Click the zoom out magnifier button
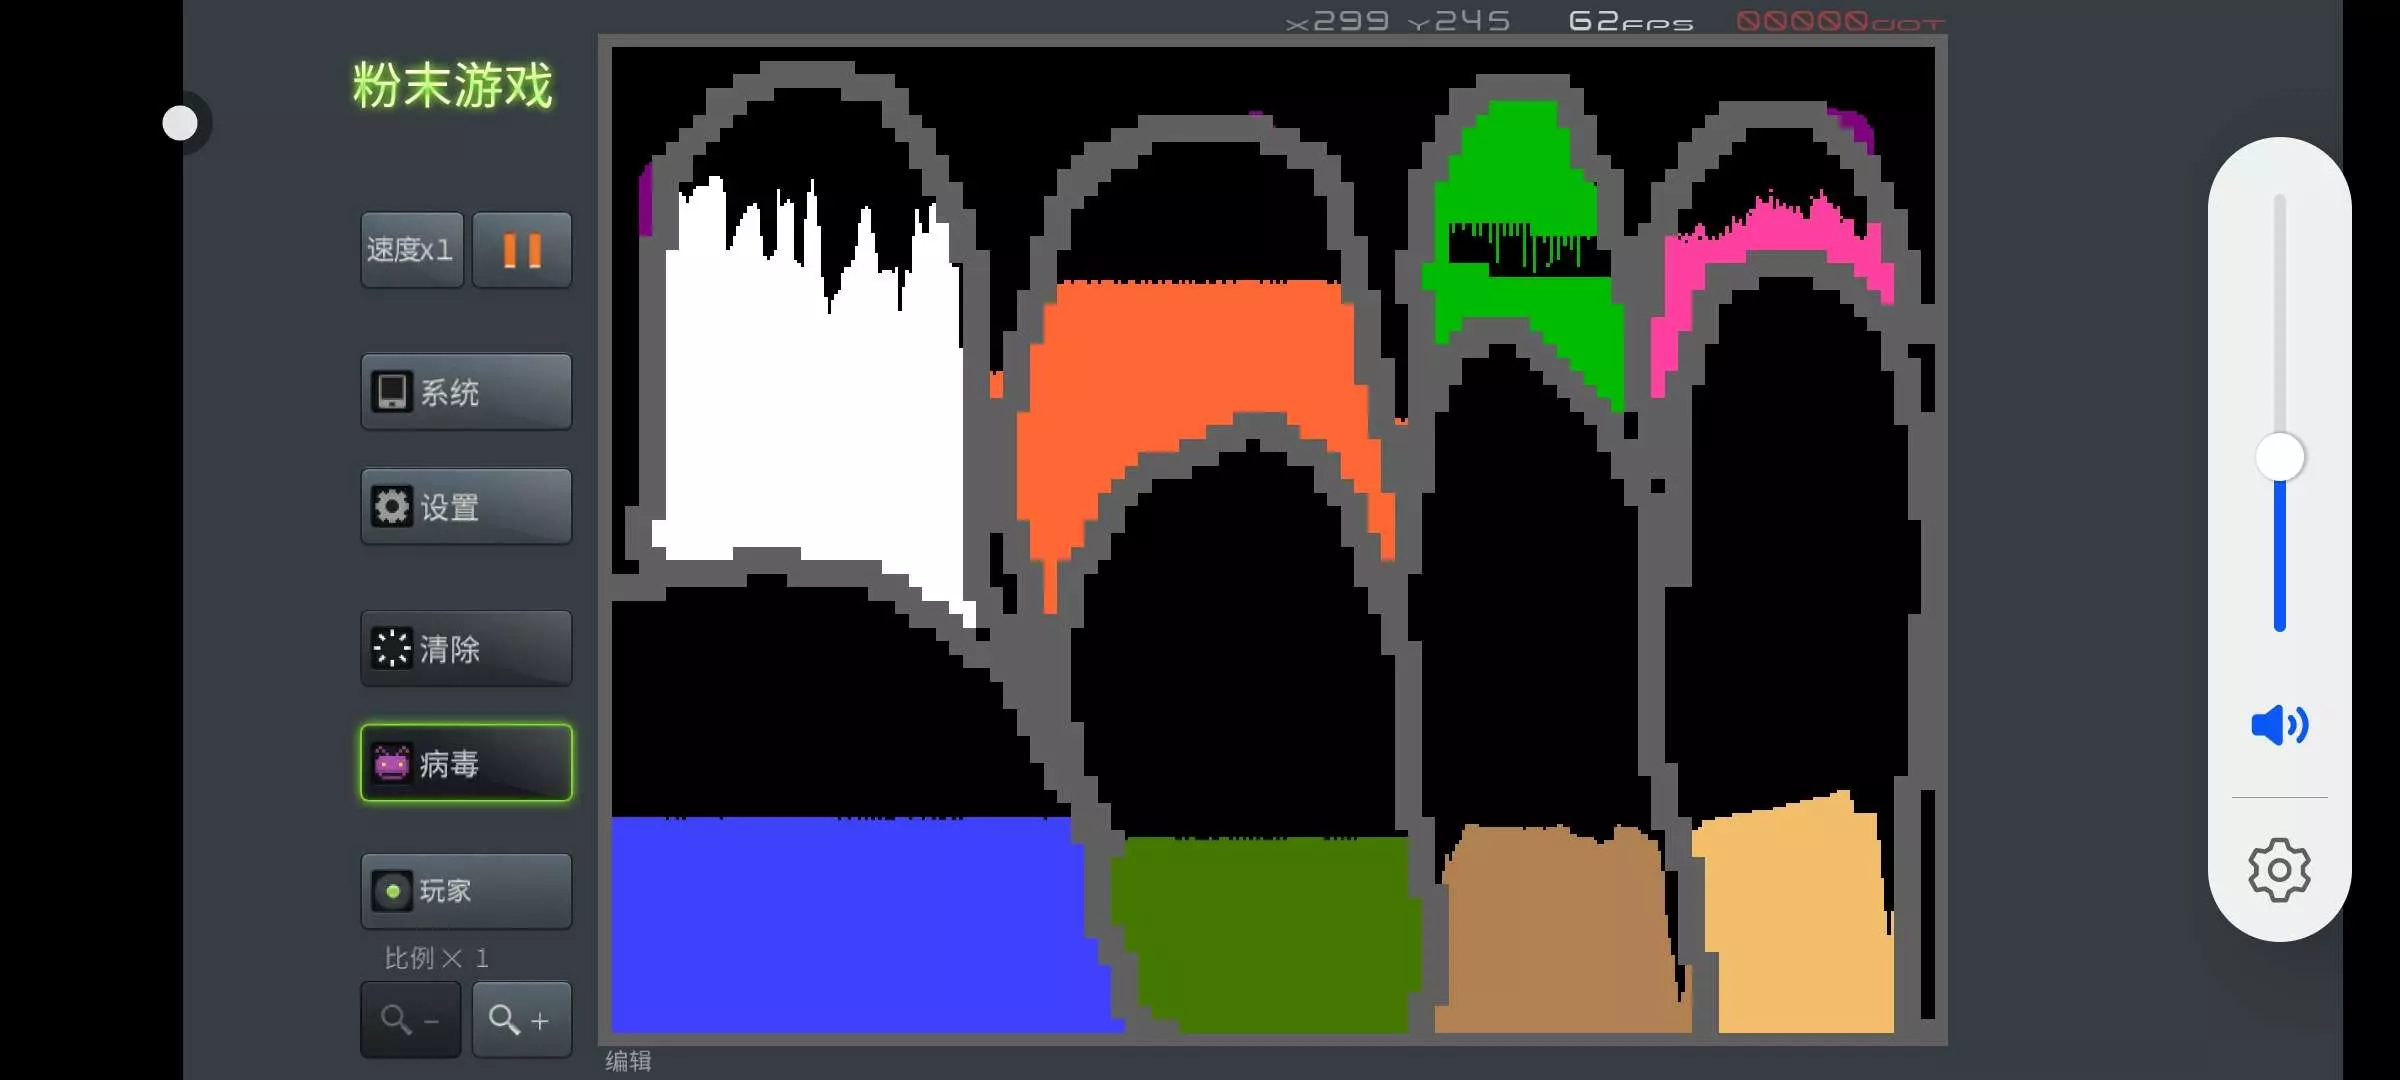The width and height of the screenshot is (2400, 1080). click(x=410, y=1020)
